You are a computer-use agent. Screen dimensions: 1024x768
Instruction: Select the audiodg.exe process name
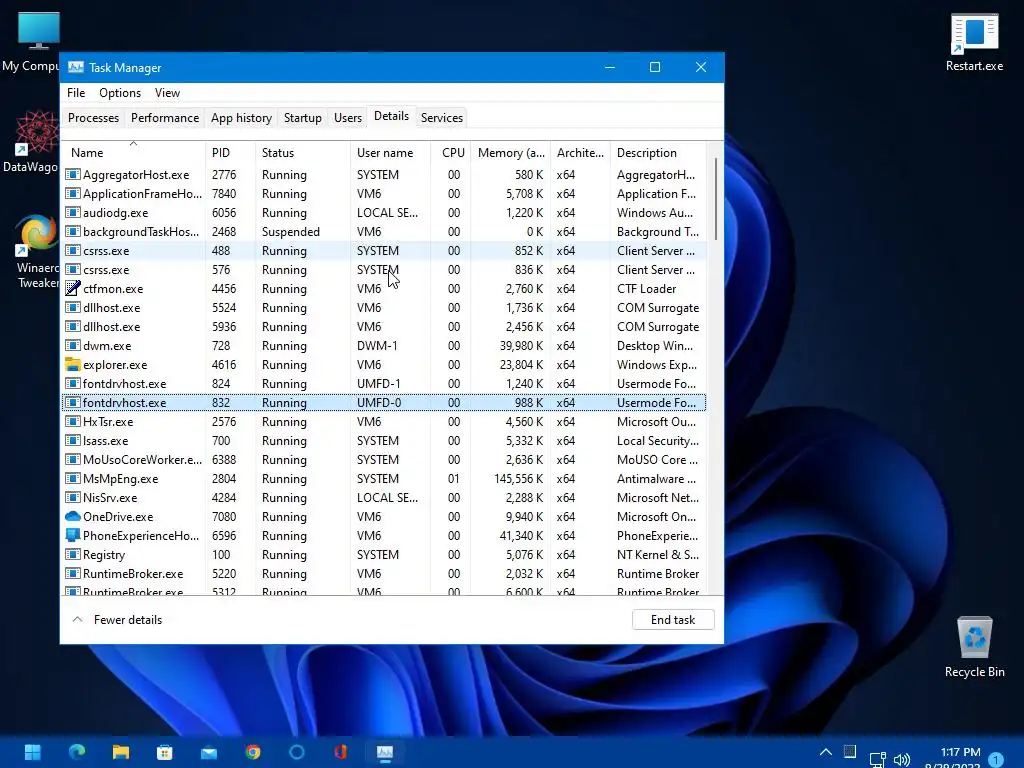(116, 213)
